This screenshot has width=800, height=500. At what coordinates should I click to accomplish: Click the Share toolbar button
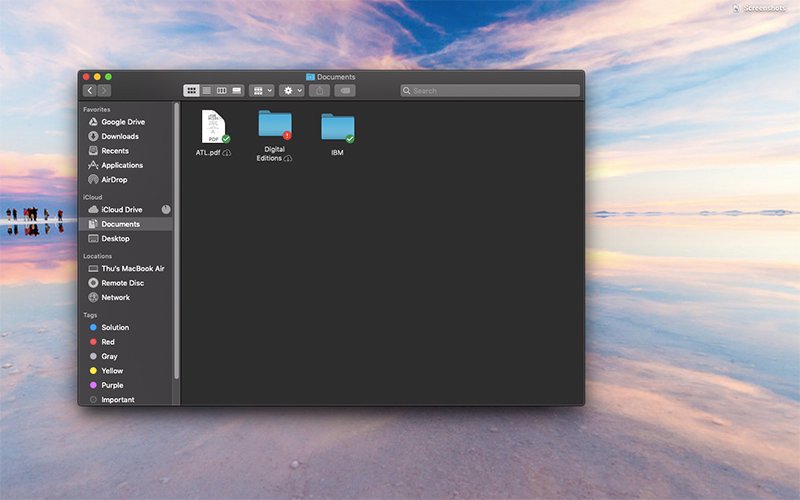pyautogui.click(x=319, y=90)
